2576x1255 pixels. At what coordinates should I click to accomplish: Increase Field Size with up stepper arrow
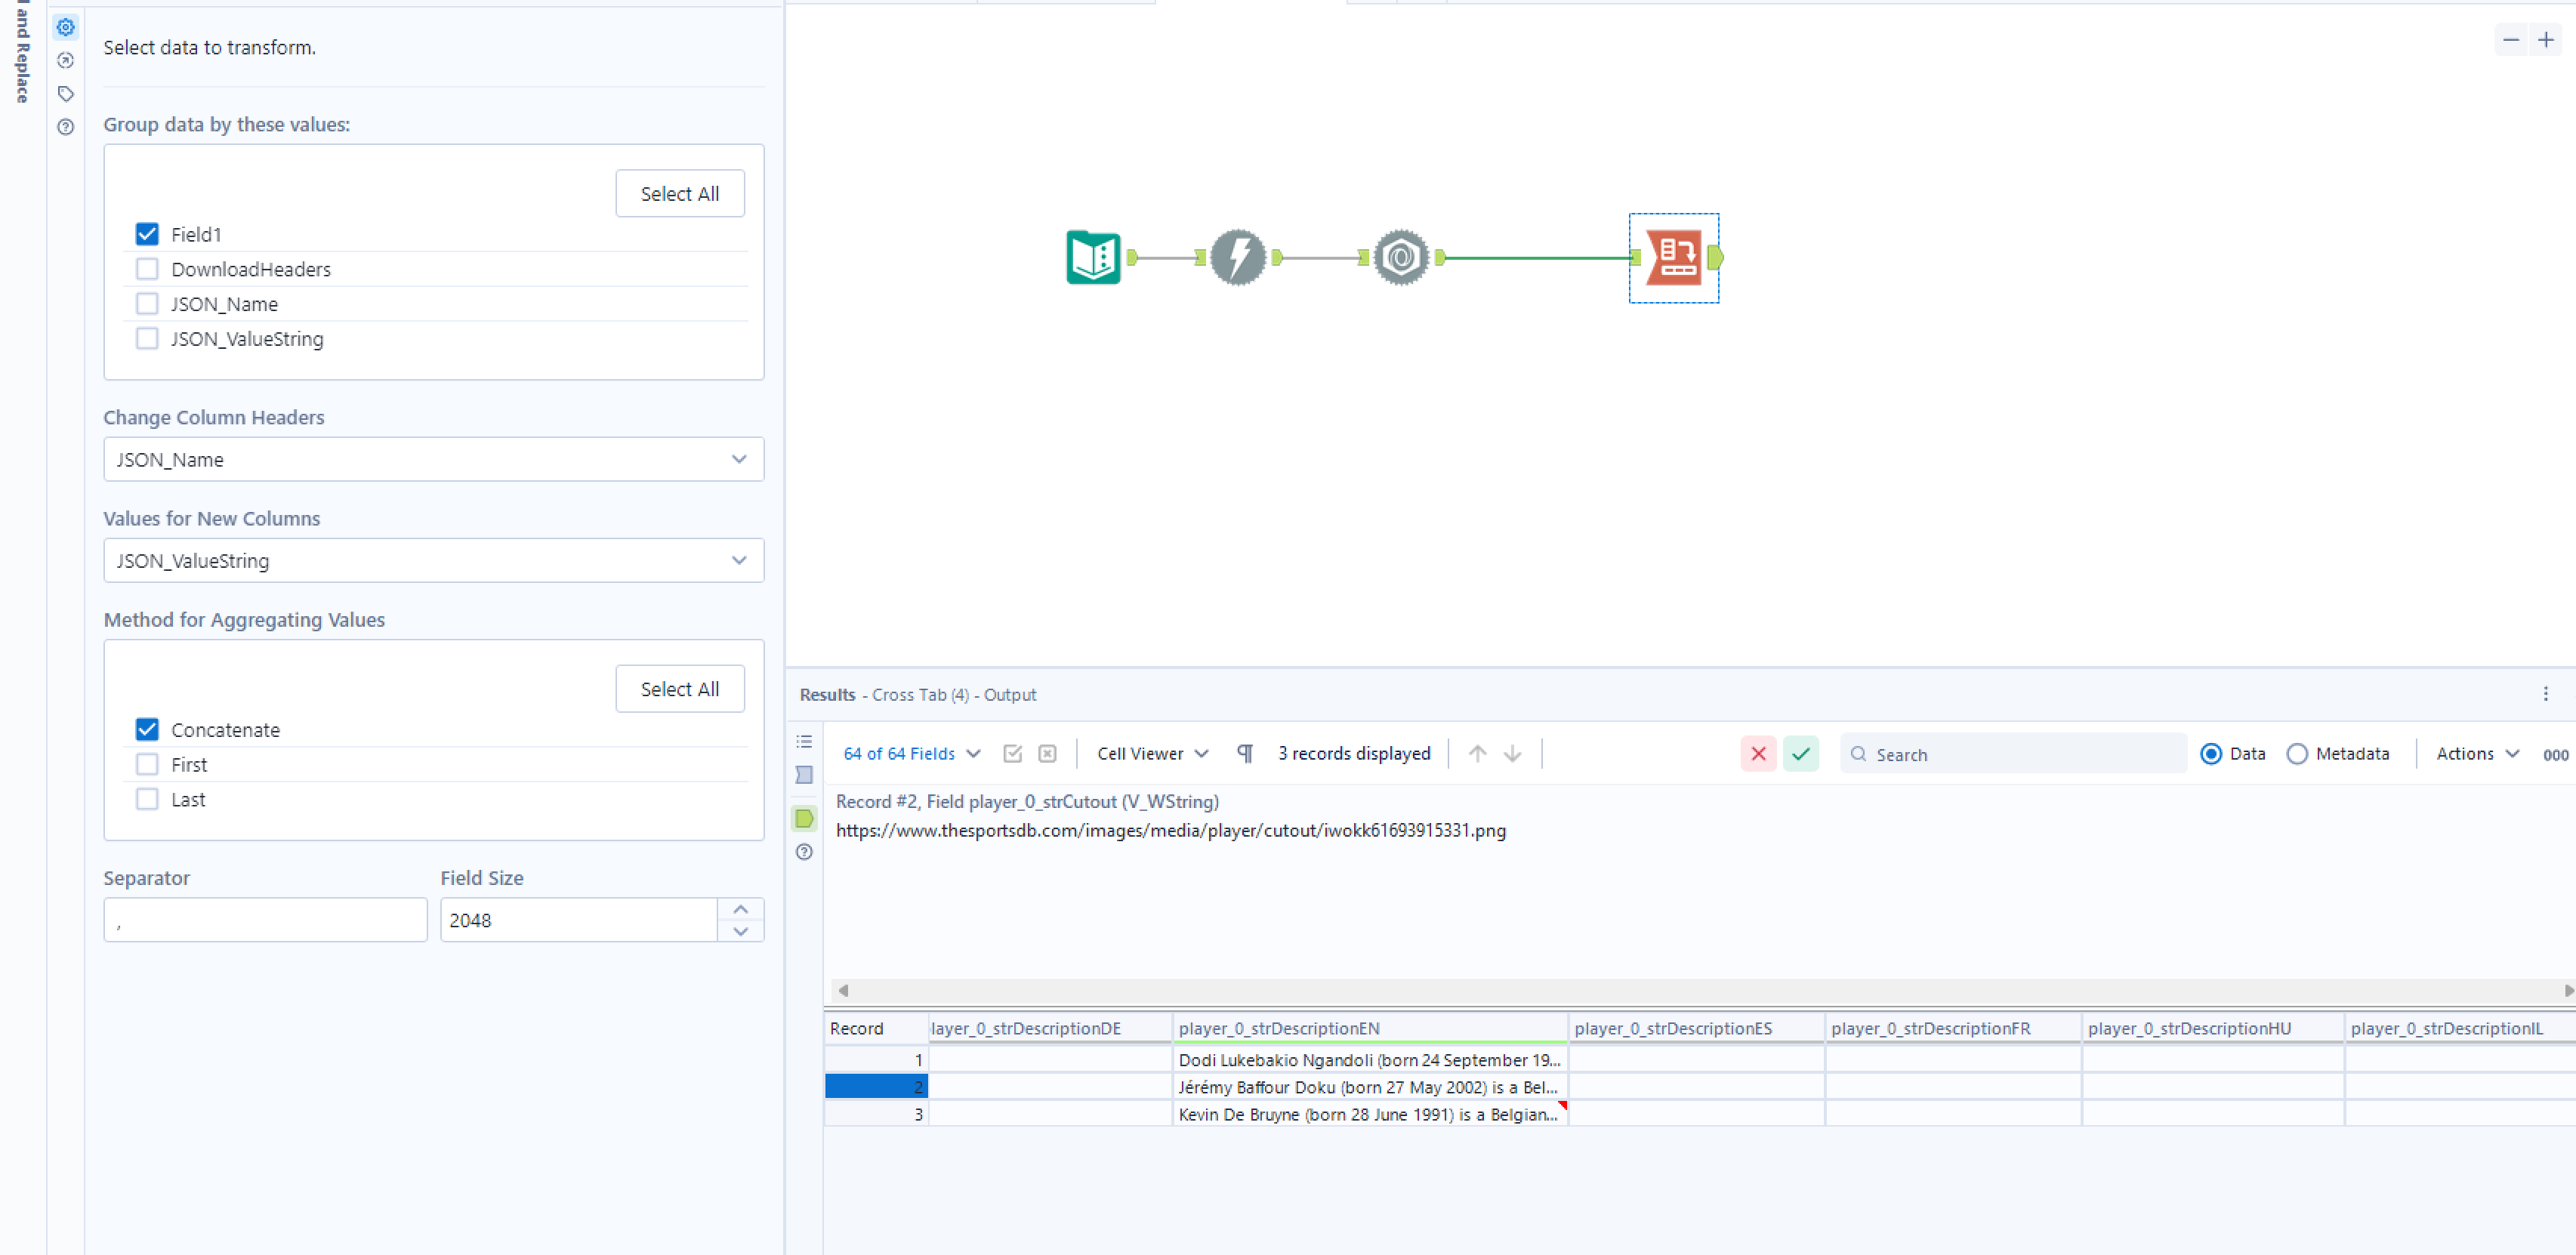[740, 909]
